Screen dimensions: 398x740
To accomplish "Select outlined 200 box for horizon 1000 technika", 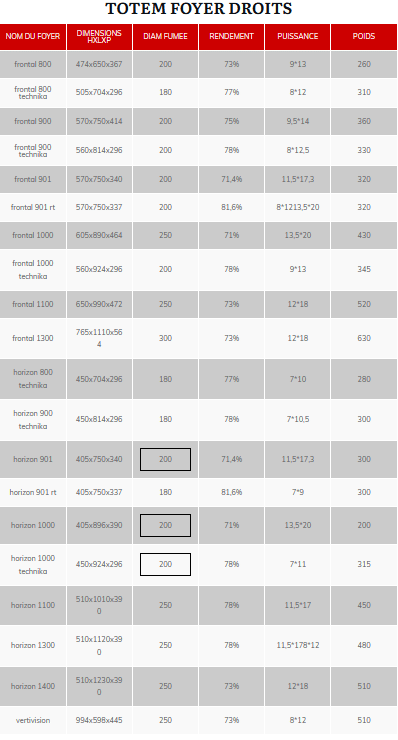I will 165,564.
